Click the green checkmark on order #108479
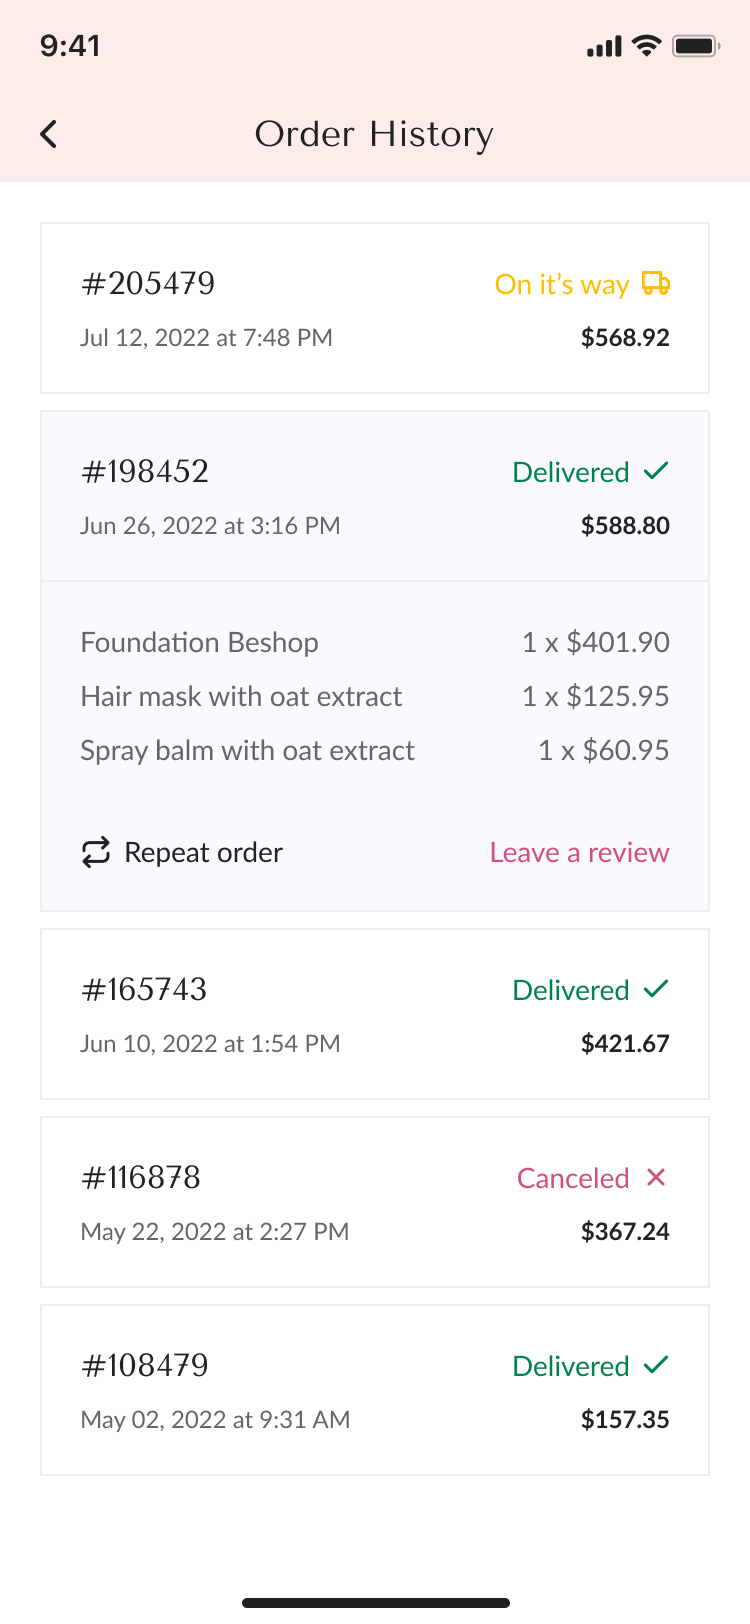Screen dimensions: 750x1624 tap(656, 1365)
